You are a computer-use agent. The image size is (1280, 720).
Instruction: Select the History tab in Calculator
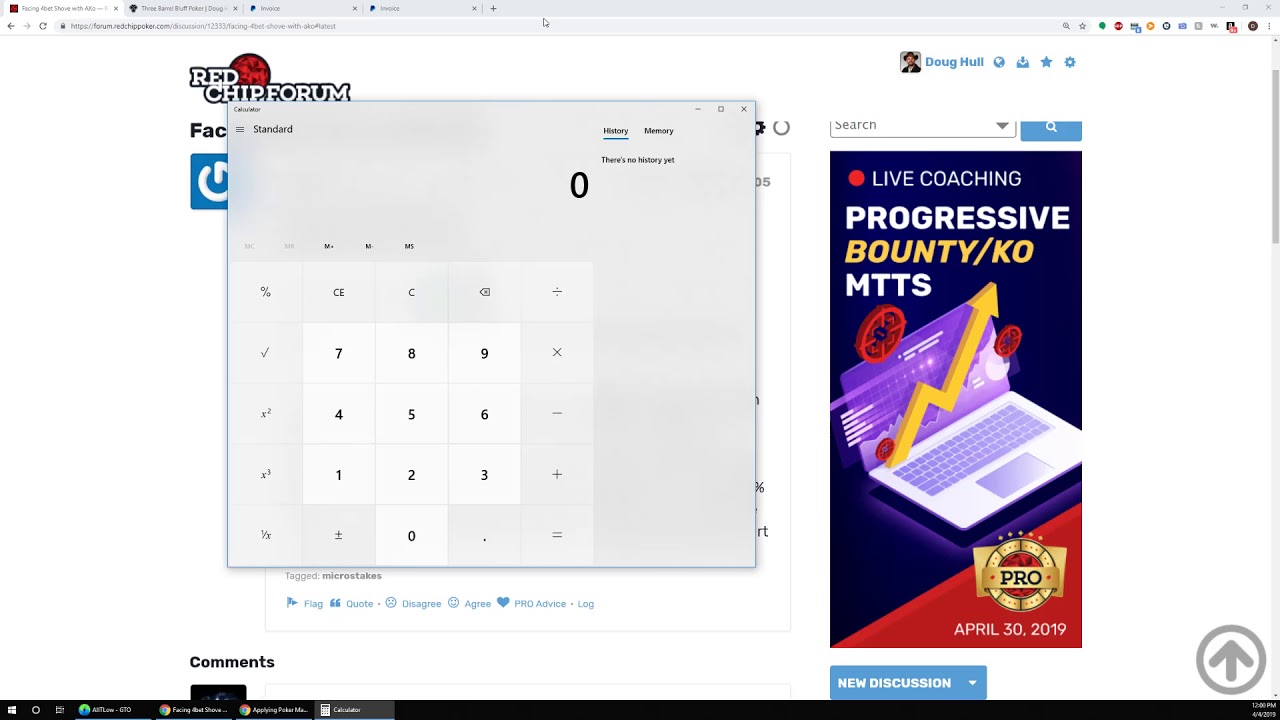point(616,131)
